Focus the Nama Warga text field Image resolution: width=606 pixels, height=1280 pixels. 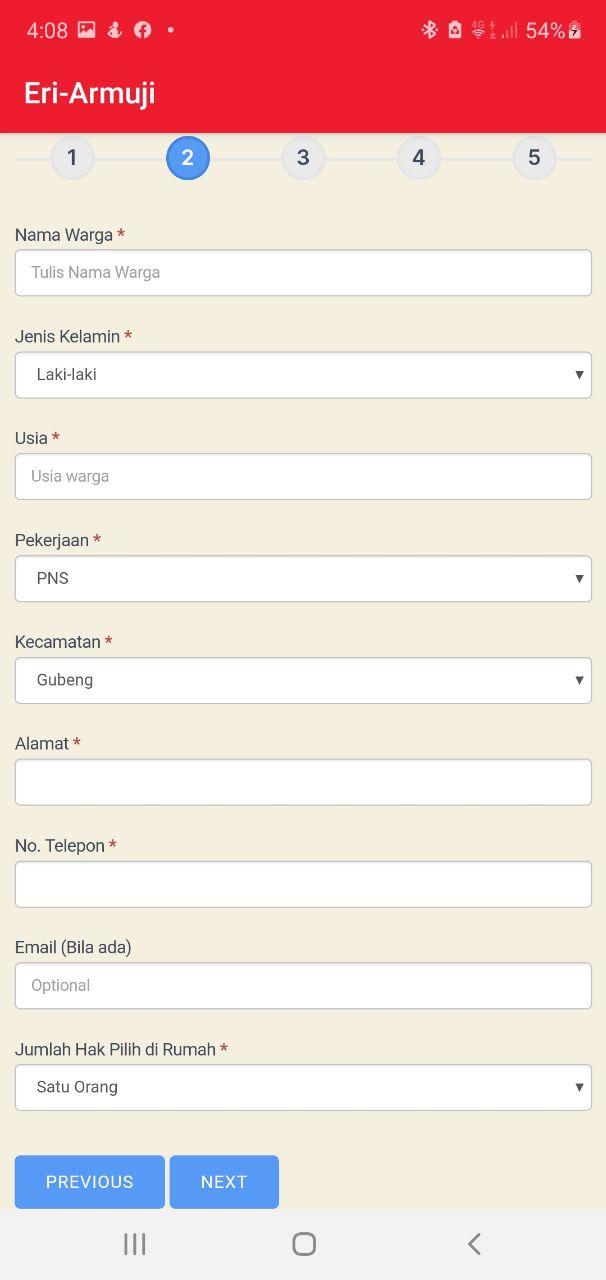pyautogui.click(x=303, y=273)
